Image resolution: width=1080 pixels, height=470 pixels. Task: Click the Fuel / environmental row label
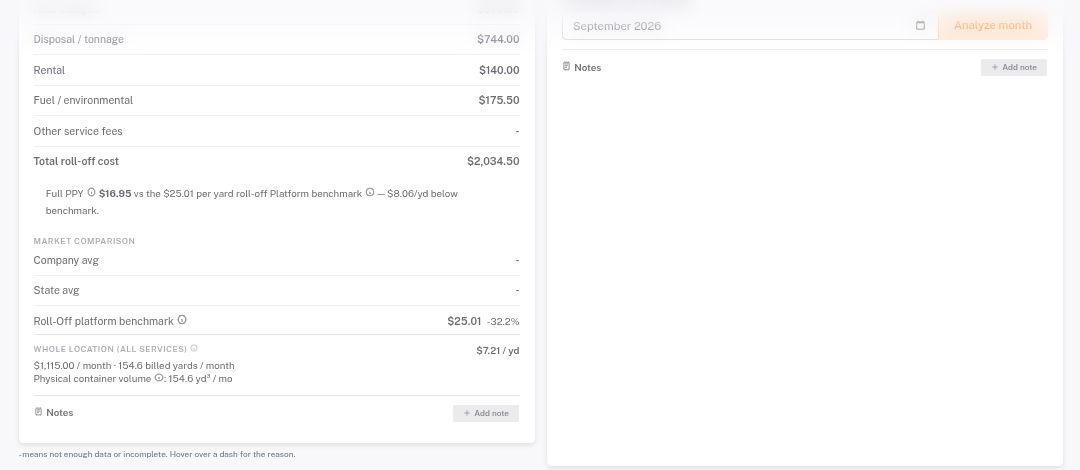point(83,101)
